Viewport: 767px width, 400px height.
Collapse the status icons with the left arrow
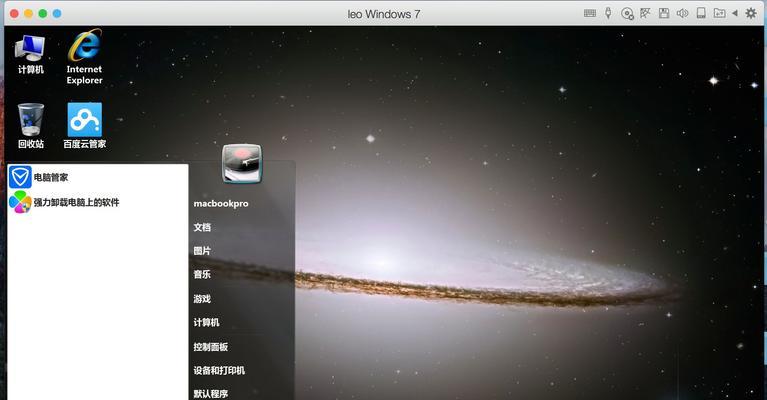pyautogui.click(x=735, y=13)
